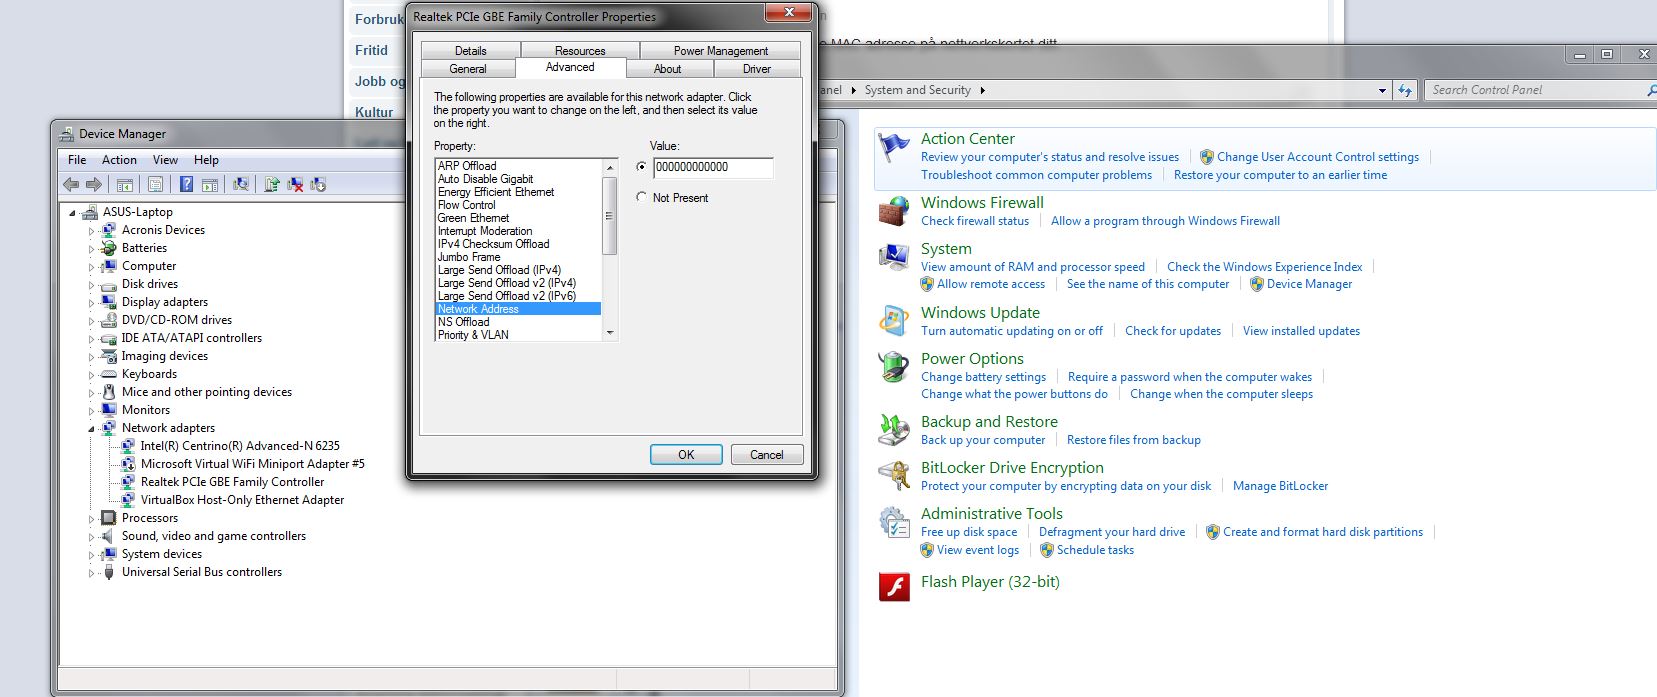
Task: Click the System computer icon in Control Panel
Action: 893,257
